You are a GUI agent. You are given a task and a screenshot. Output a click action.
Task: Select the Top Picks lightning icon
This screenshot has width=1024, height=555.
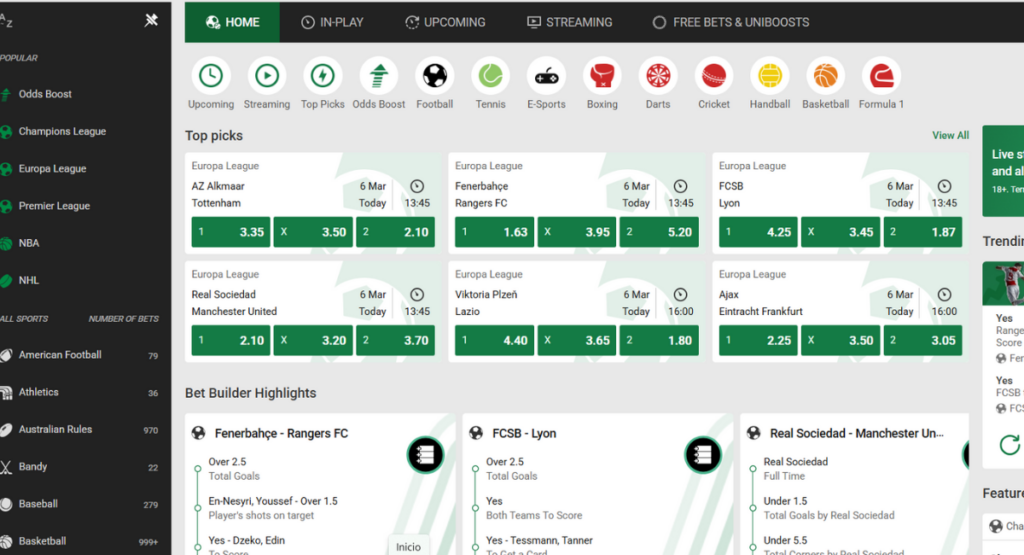click(x=323, y=76)
